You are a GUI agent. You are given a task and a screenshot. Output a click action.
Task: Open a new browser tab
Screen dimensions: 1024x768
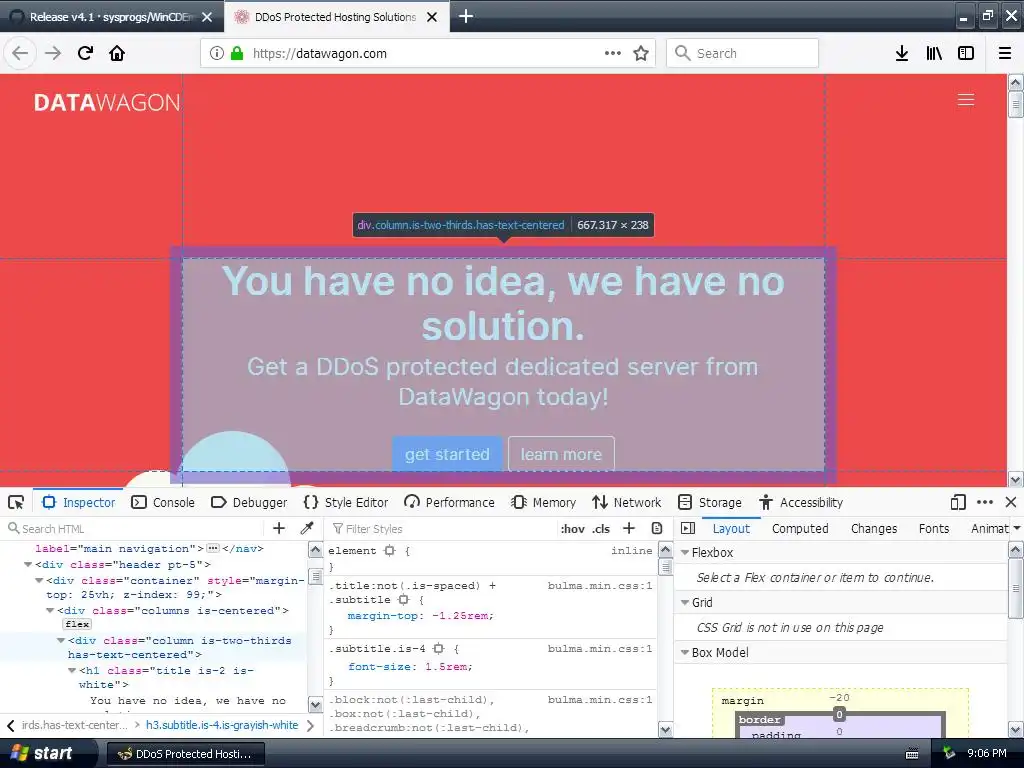pos(466,16)
